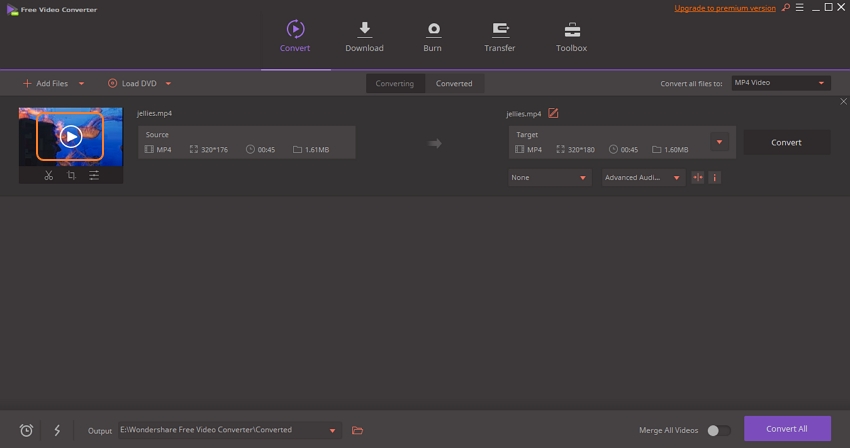Viewport: 850px width, 448px height.
Task: Toggle the Merge All Videos switch
Action: pos(718,430)
